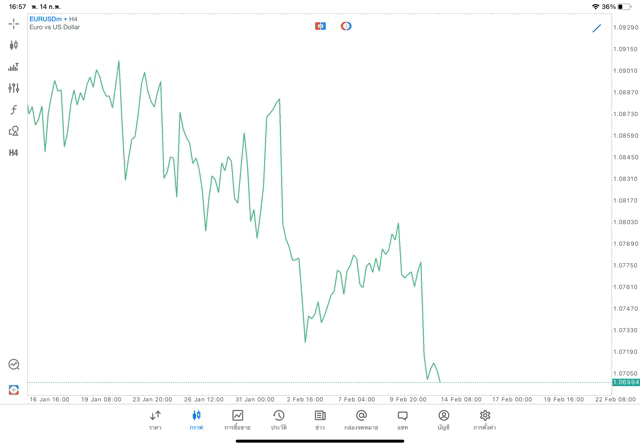The image size is (640, 447).
Task: Open the ข่าว news tab
Action: click(x=320, y=420)
